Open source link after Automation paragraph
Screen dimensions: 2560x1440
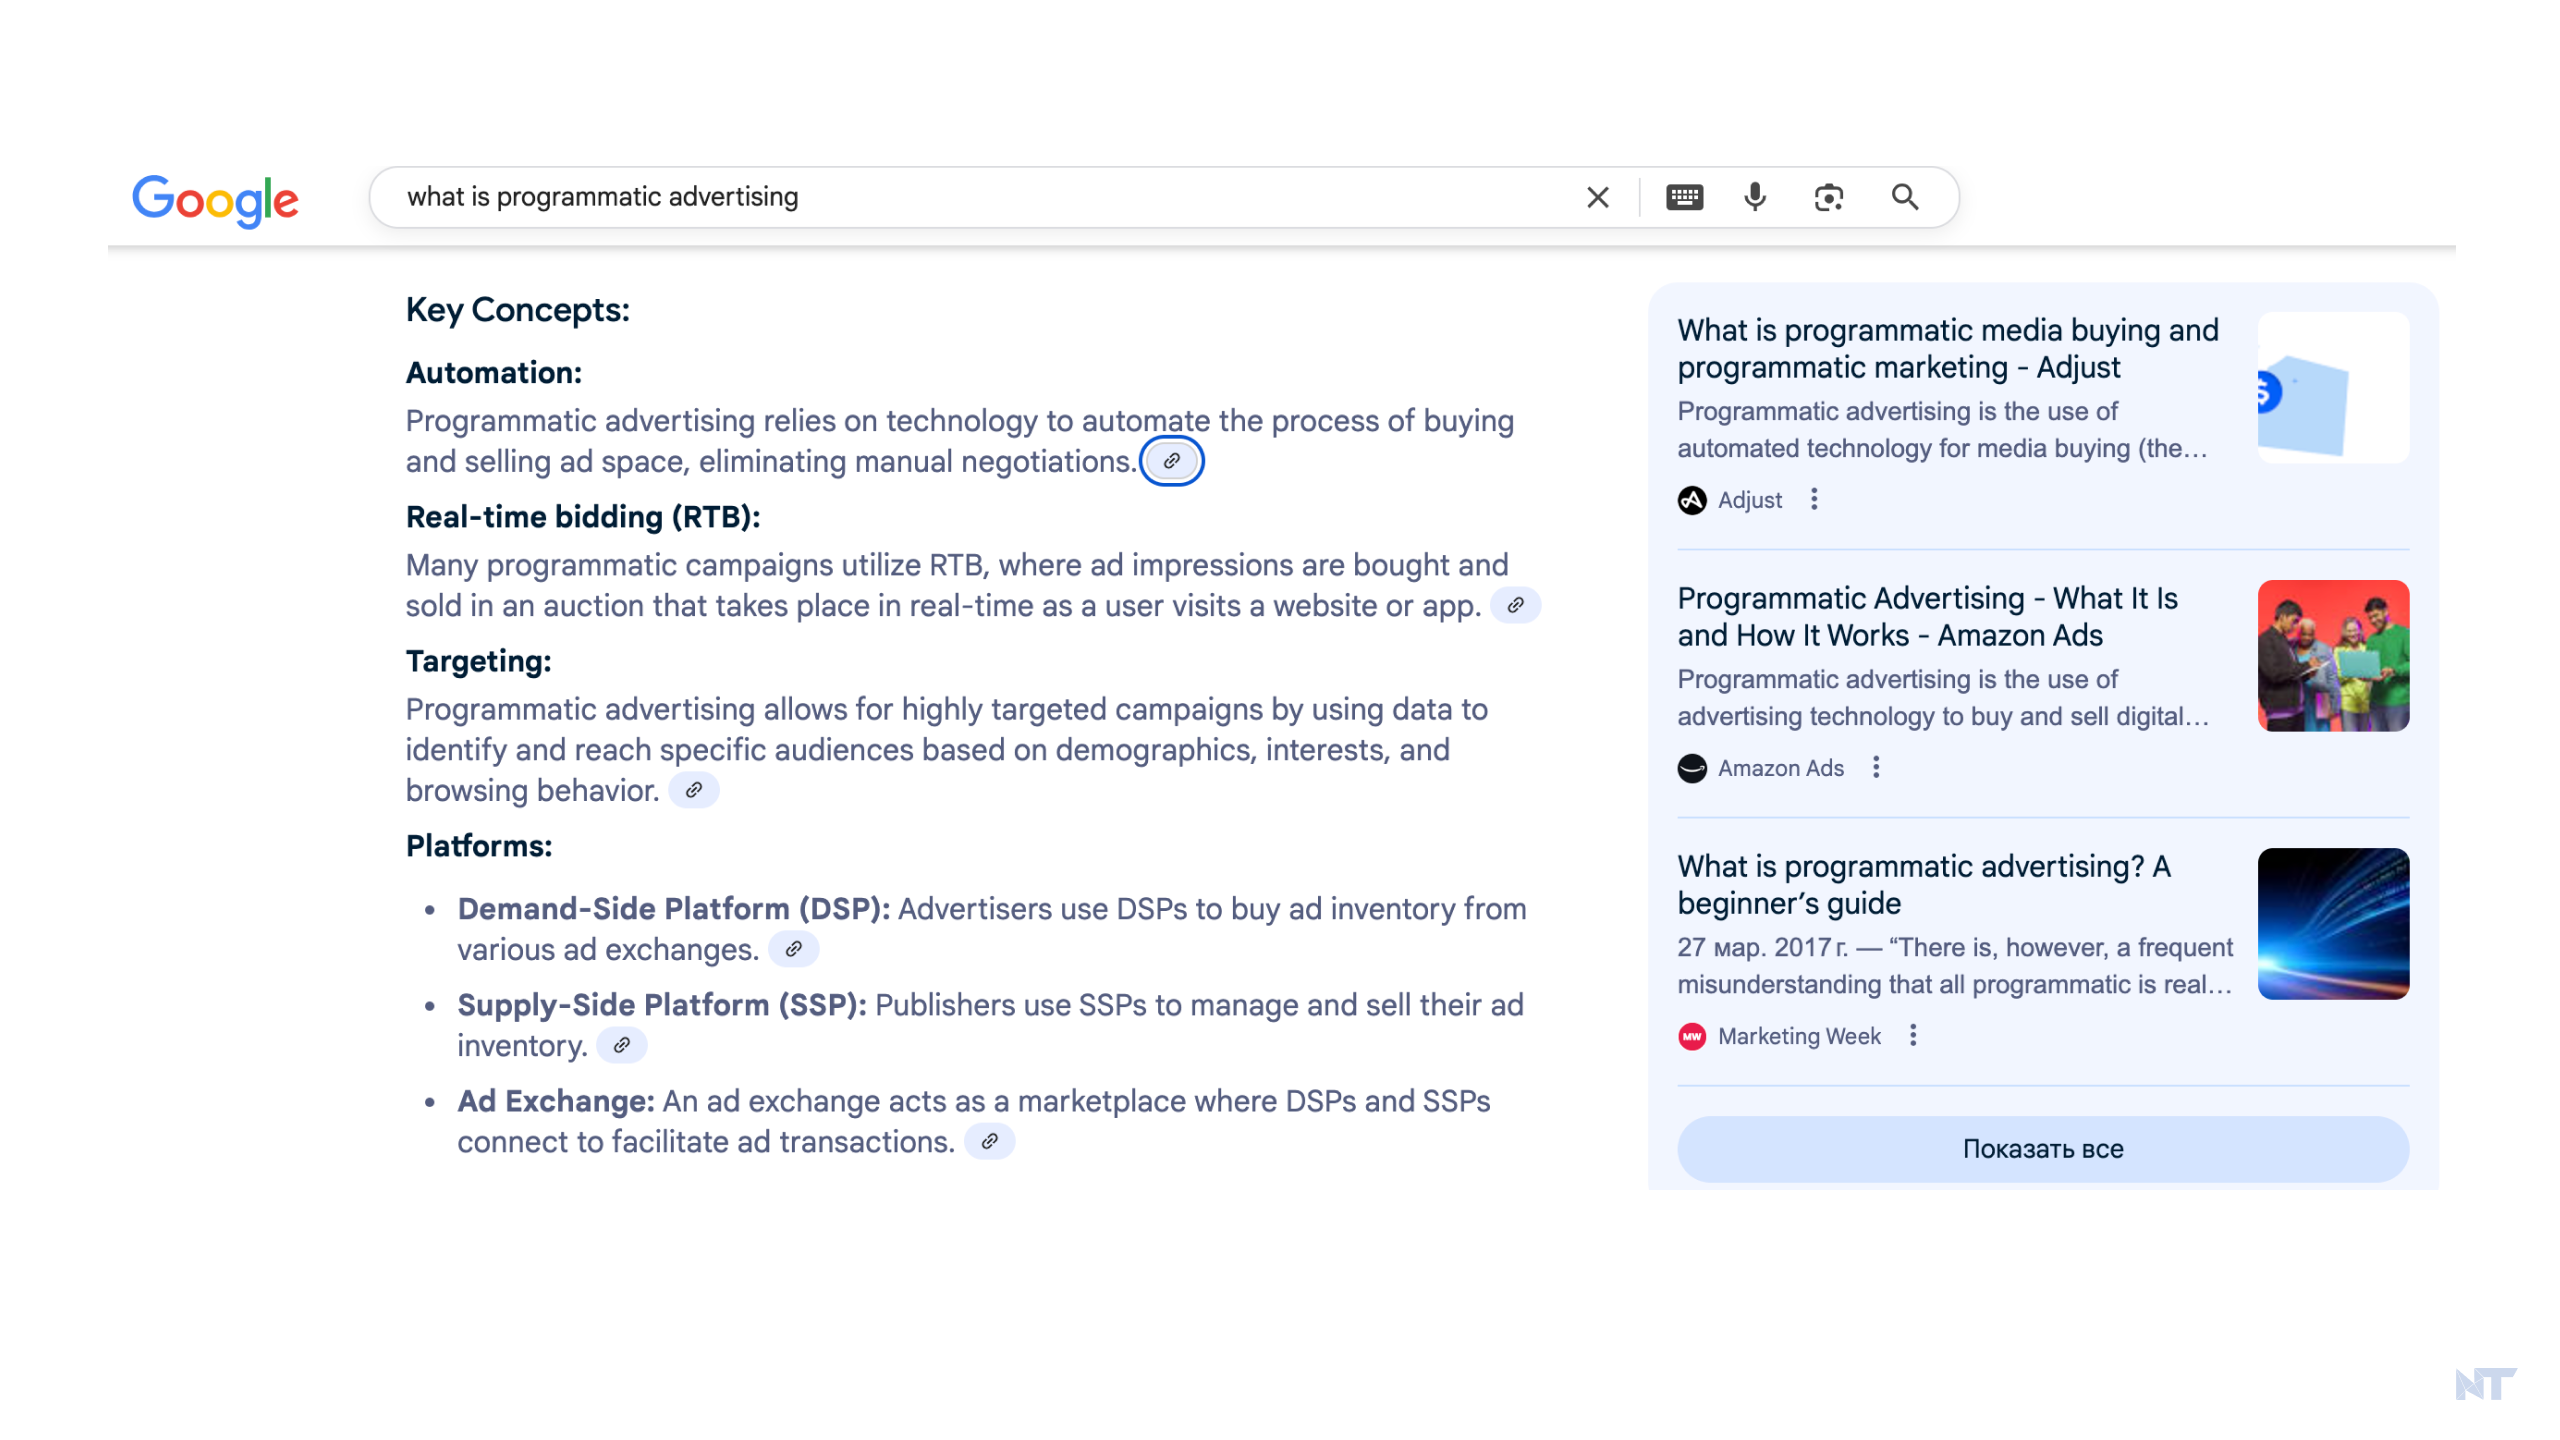(x=1171, y=461)
